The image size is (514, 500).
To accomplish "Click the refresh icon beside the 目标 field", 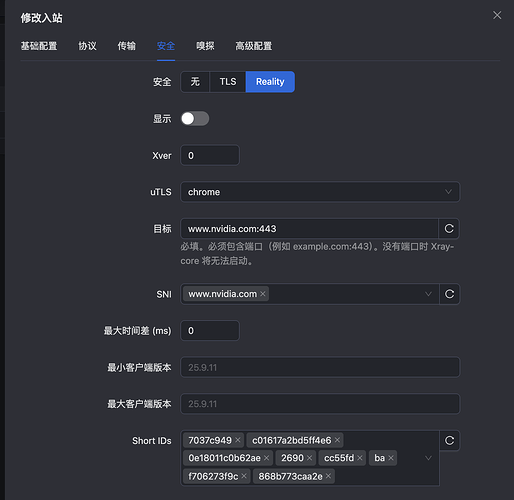I will tap(449, 229).
